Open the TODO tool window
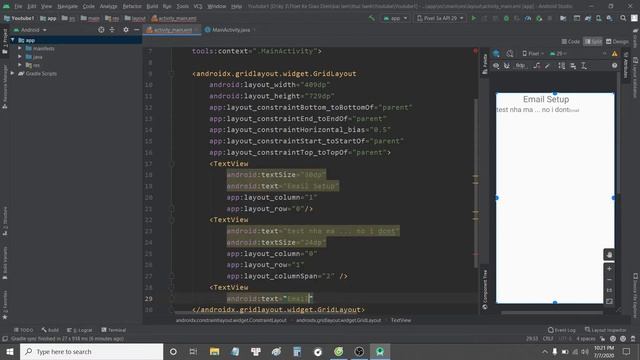Screen dimensions: 640x360 coord(24,330)
